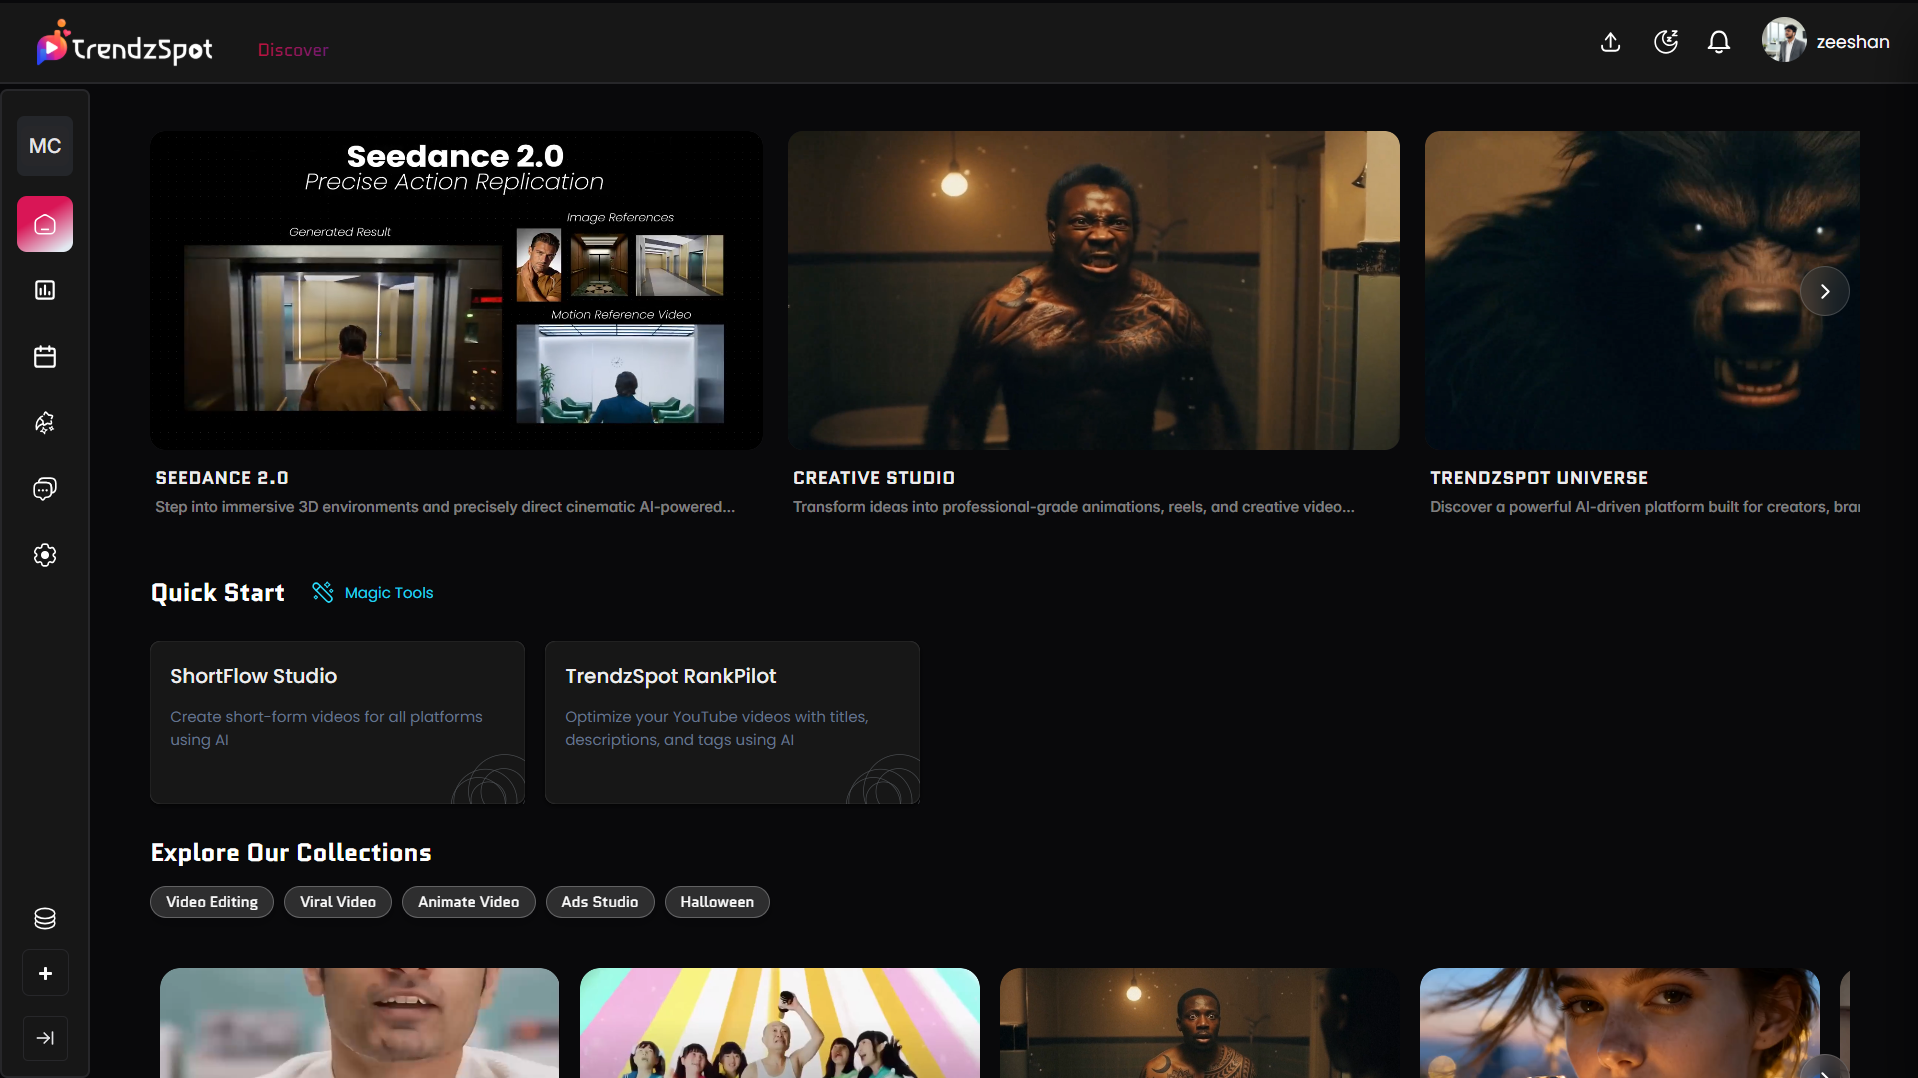The image size is (1918, 1078).
Task: Open the chat bubbles icon in sidebar
Action: point(45,489)
